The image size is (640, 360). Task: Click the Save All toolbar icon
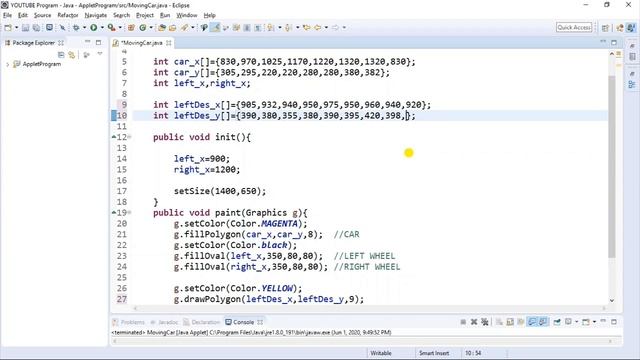36,27
